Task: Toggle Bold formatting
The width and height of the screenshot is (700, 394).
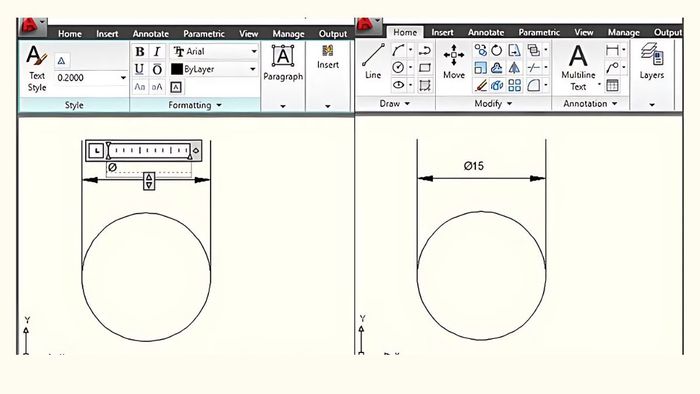Action: [x=140, y=52]
